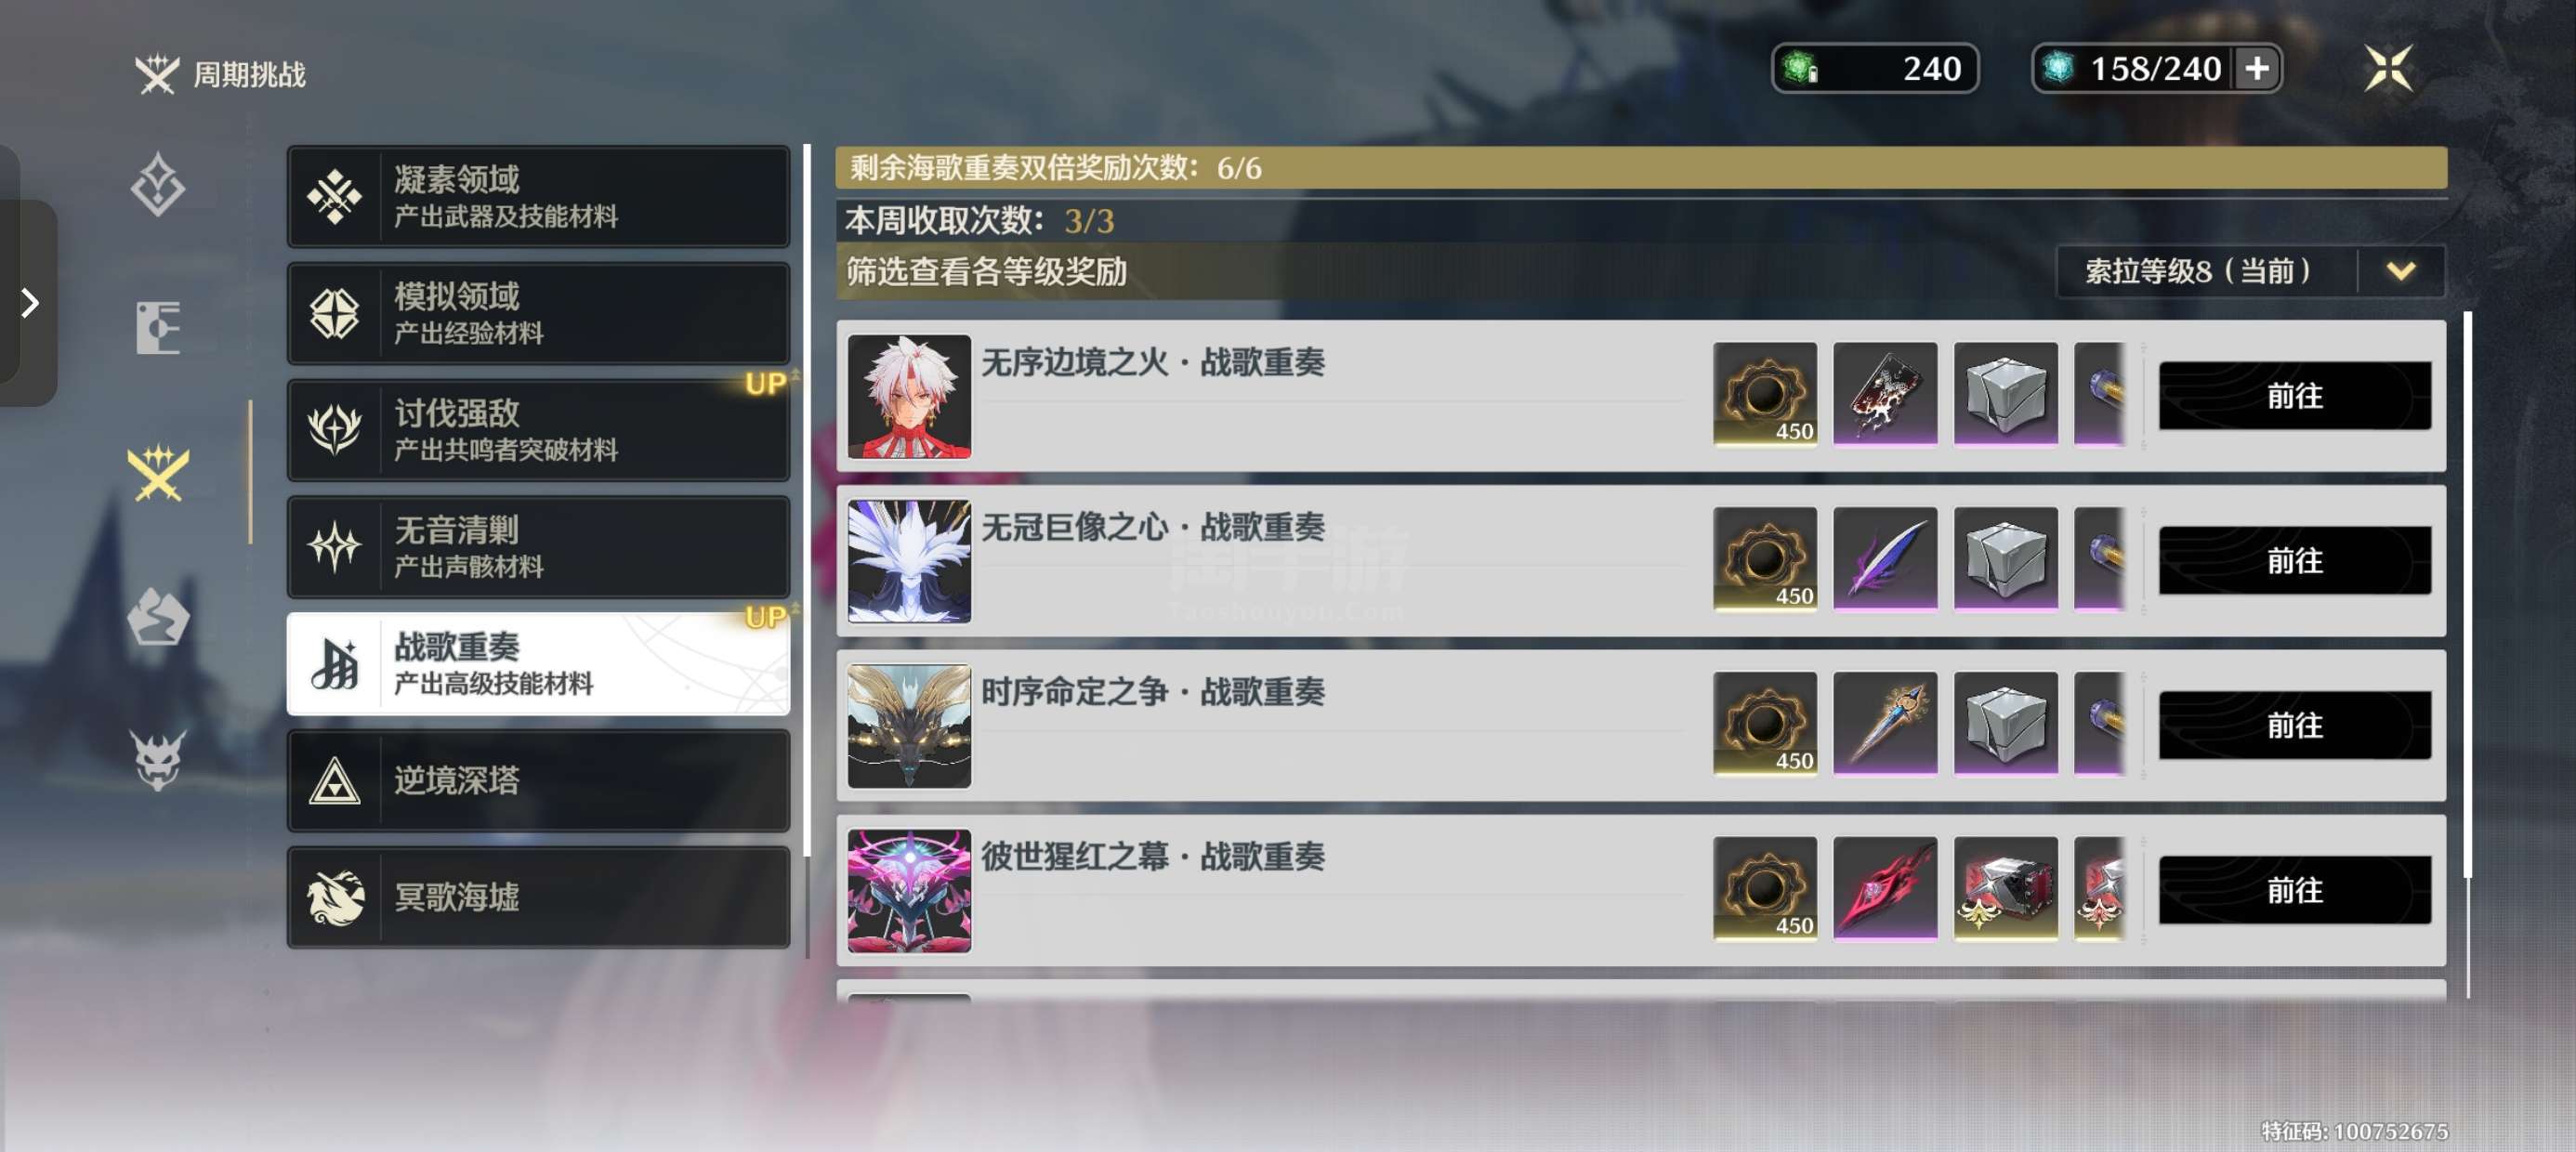
Task: Close the 周期挑战 panel with X icon
Action: pyautogui.click(x=2388, y=68)
